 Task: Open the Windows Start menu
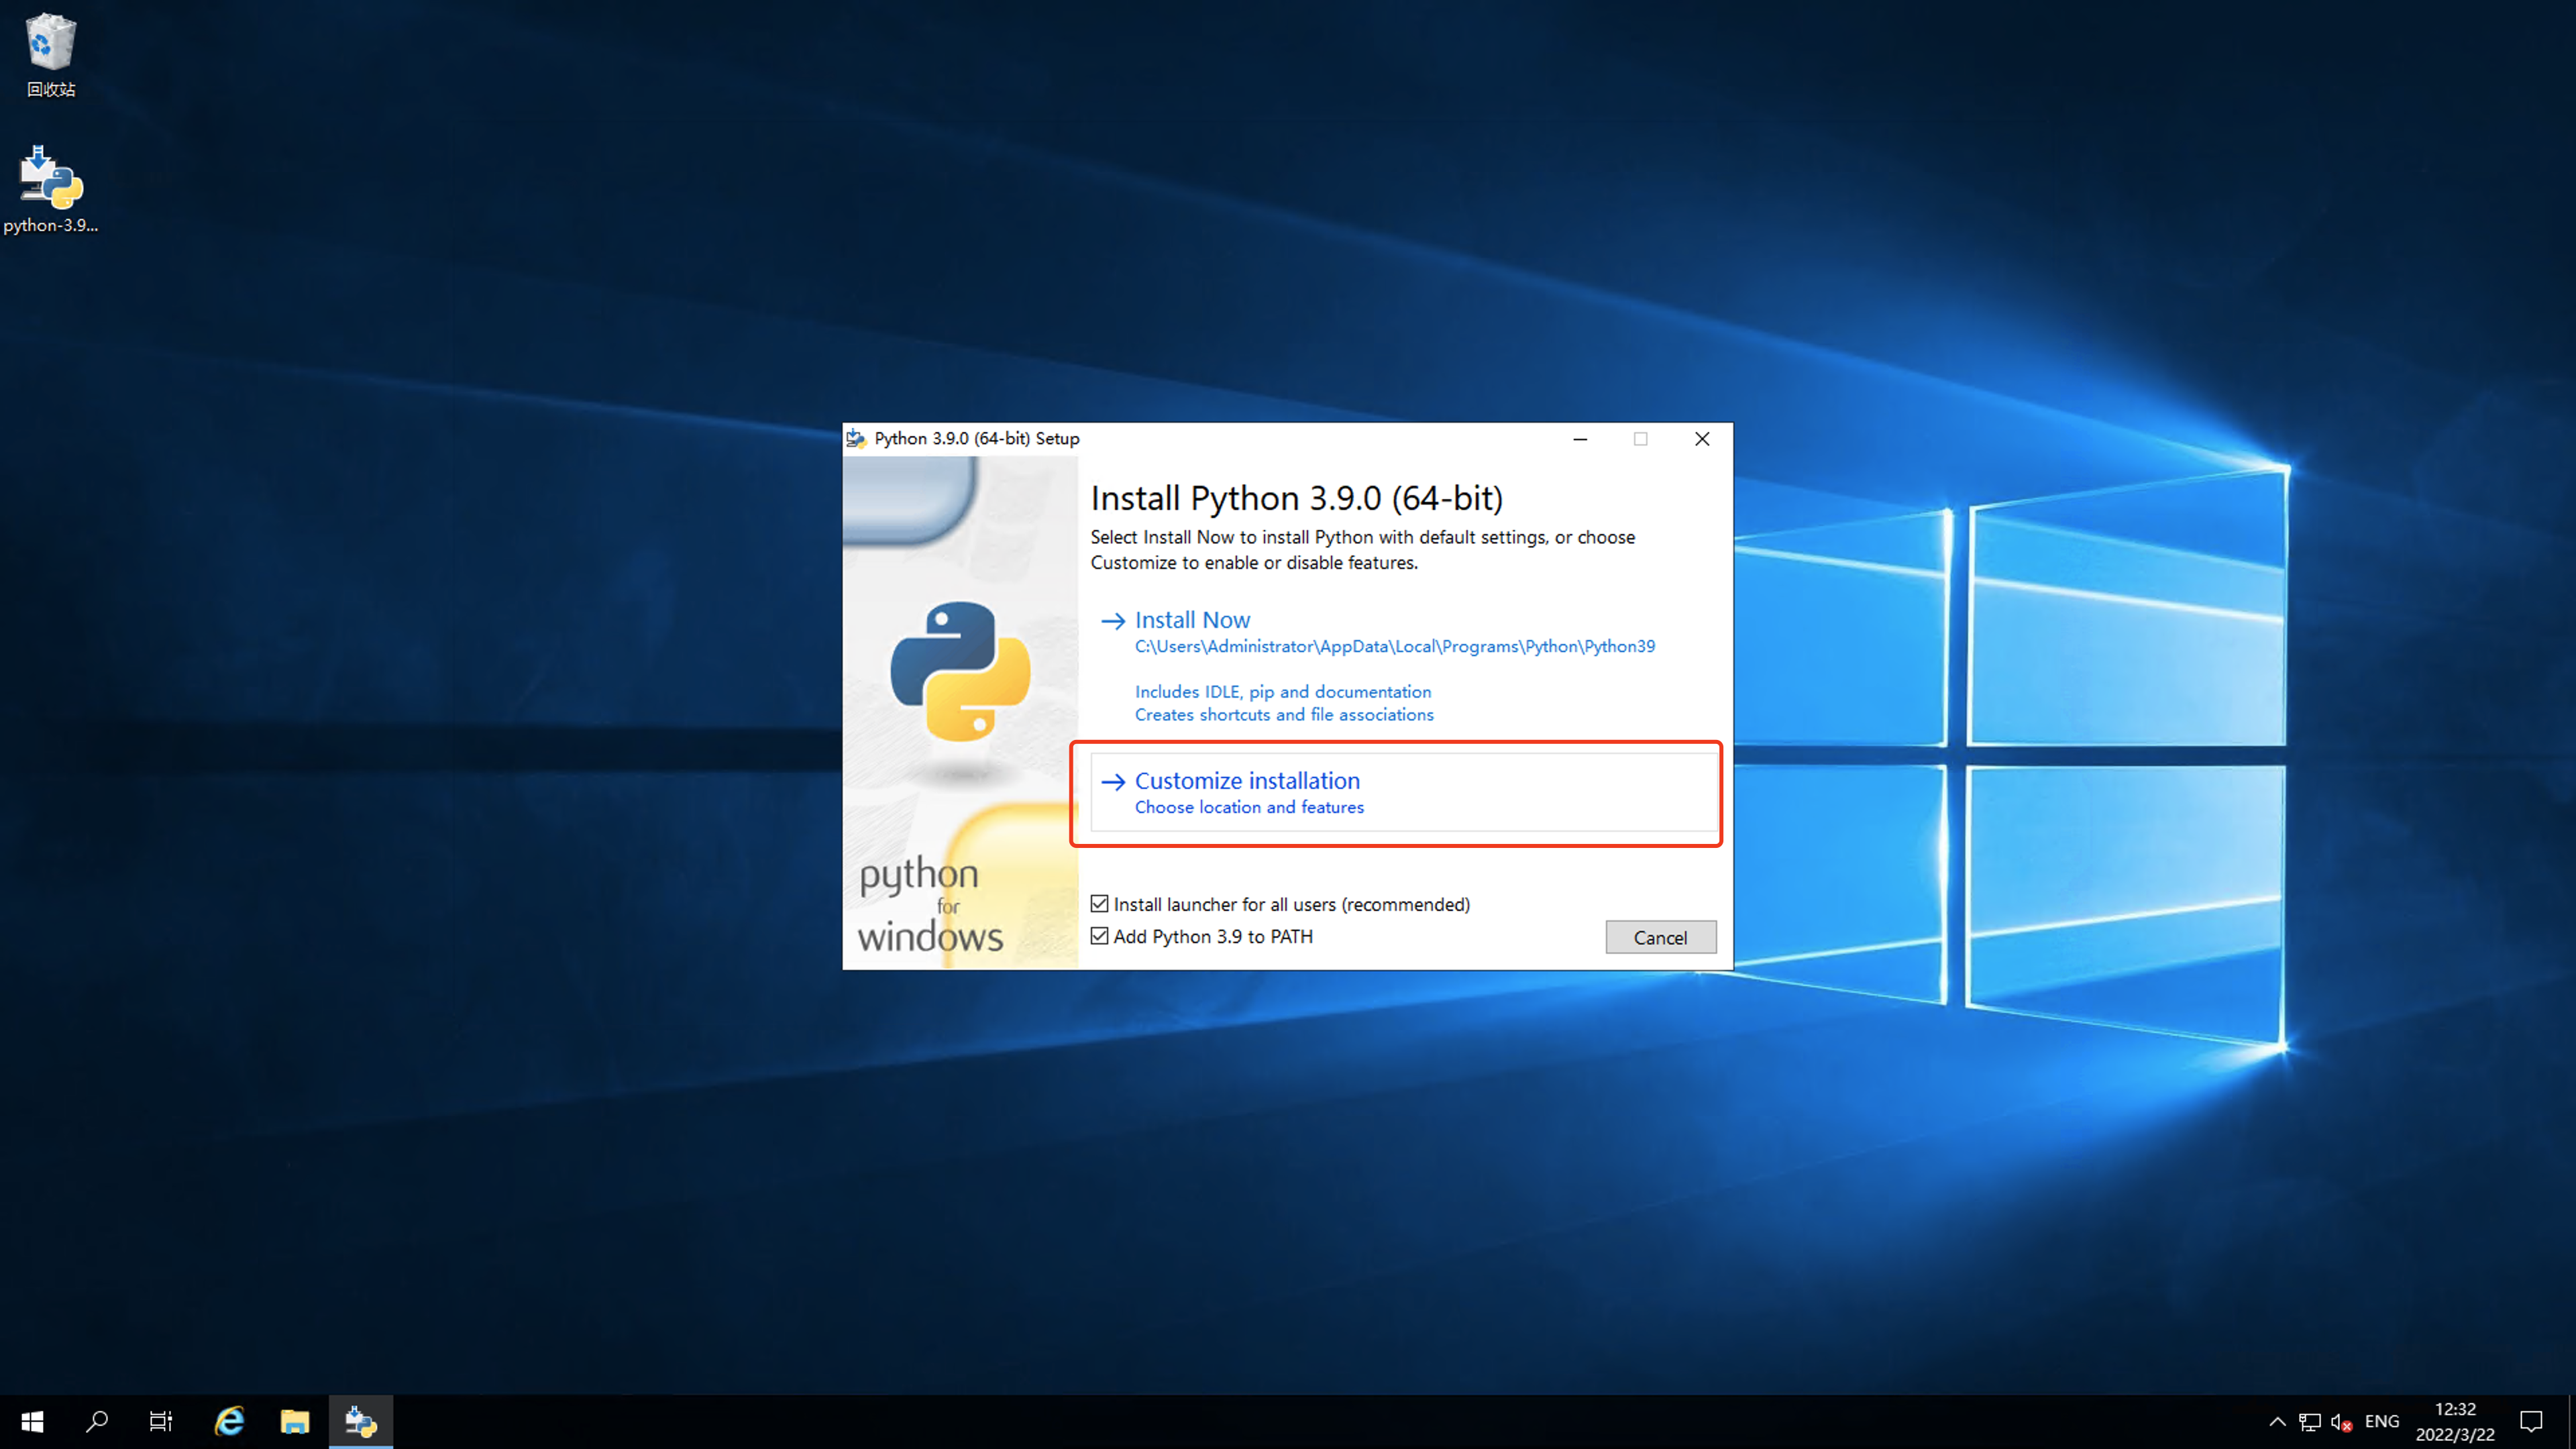point(32,1421)
